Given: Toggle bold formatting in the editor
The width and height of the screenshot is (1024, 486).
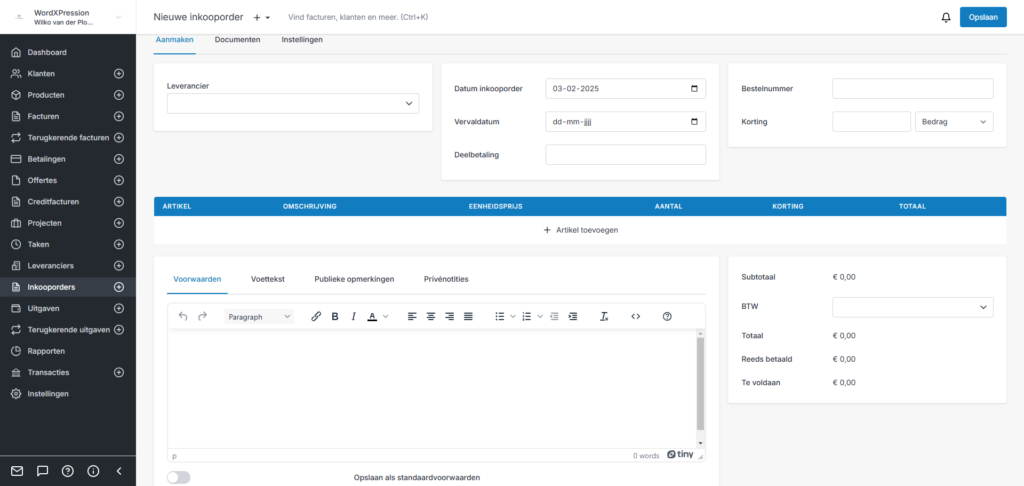Looking at the screenshot, I should tap(335, 316).
